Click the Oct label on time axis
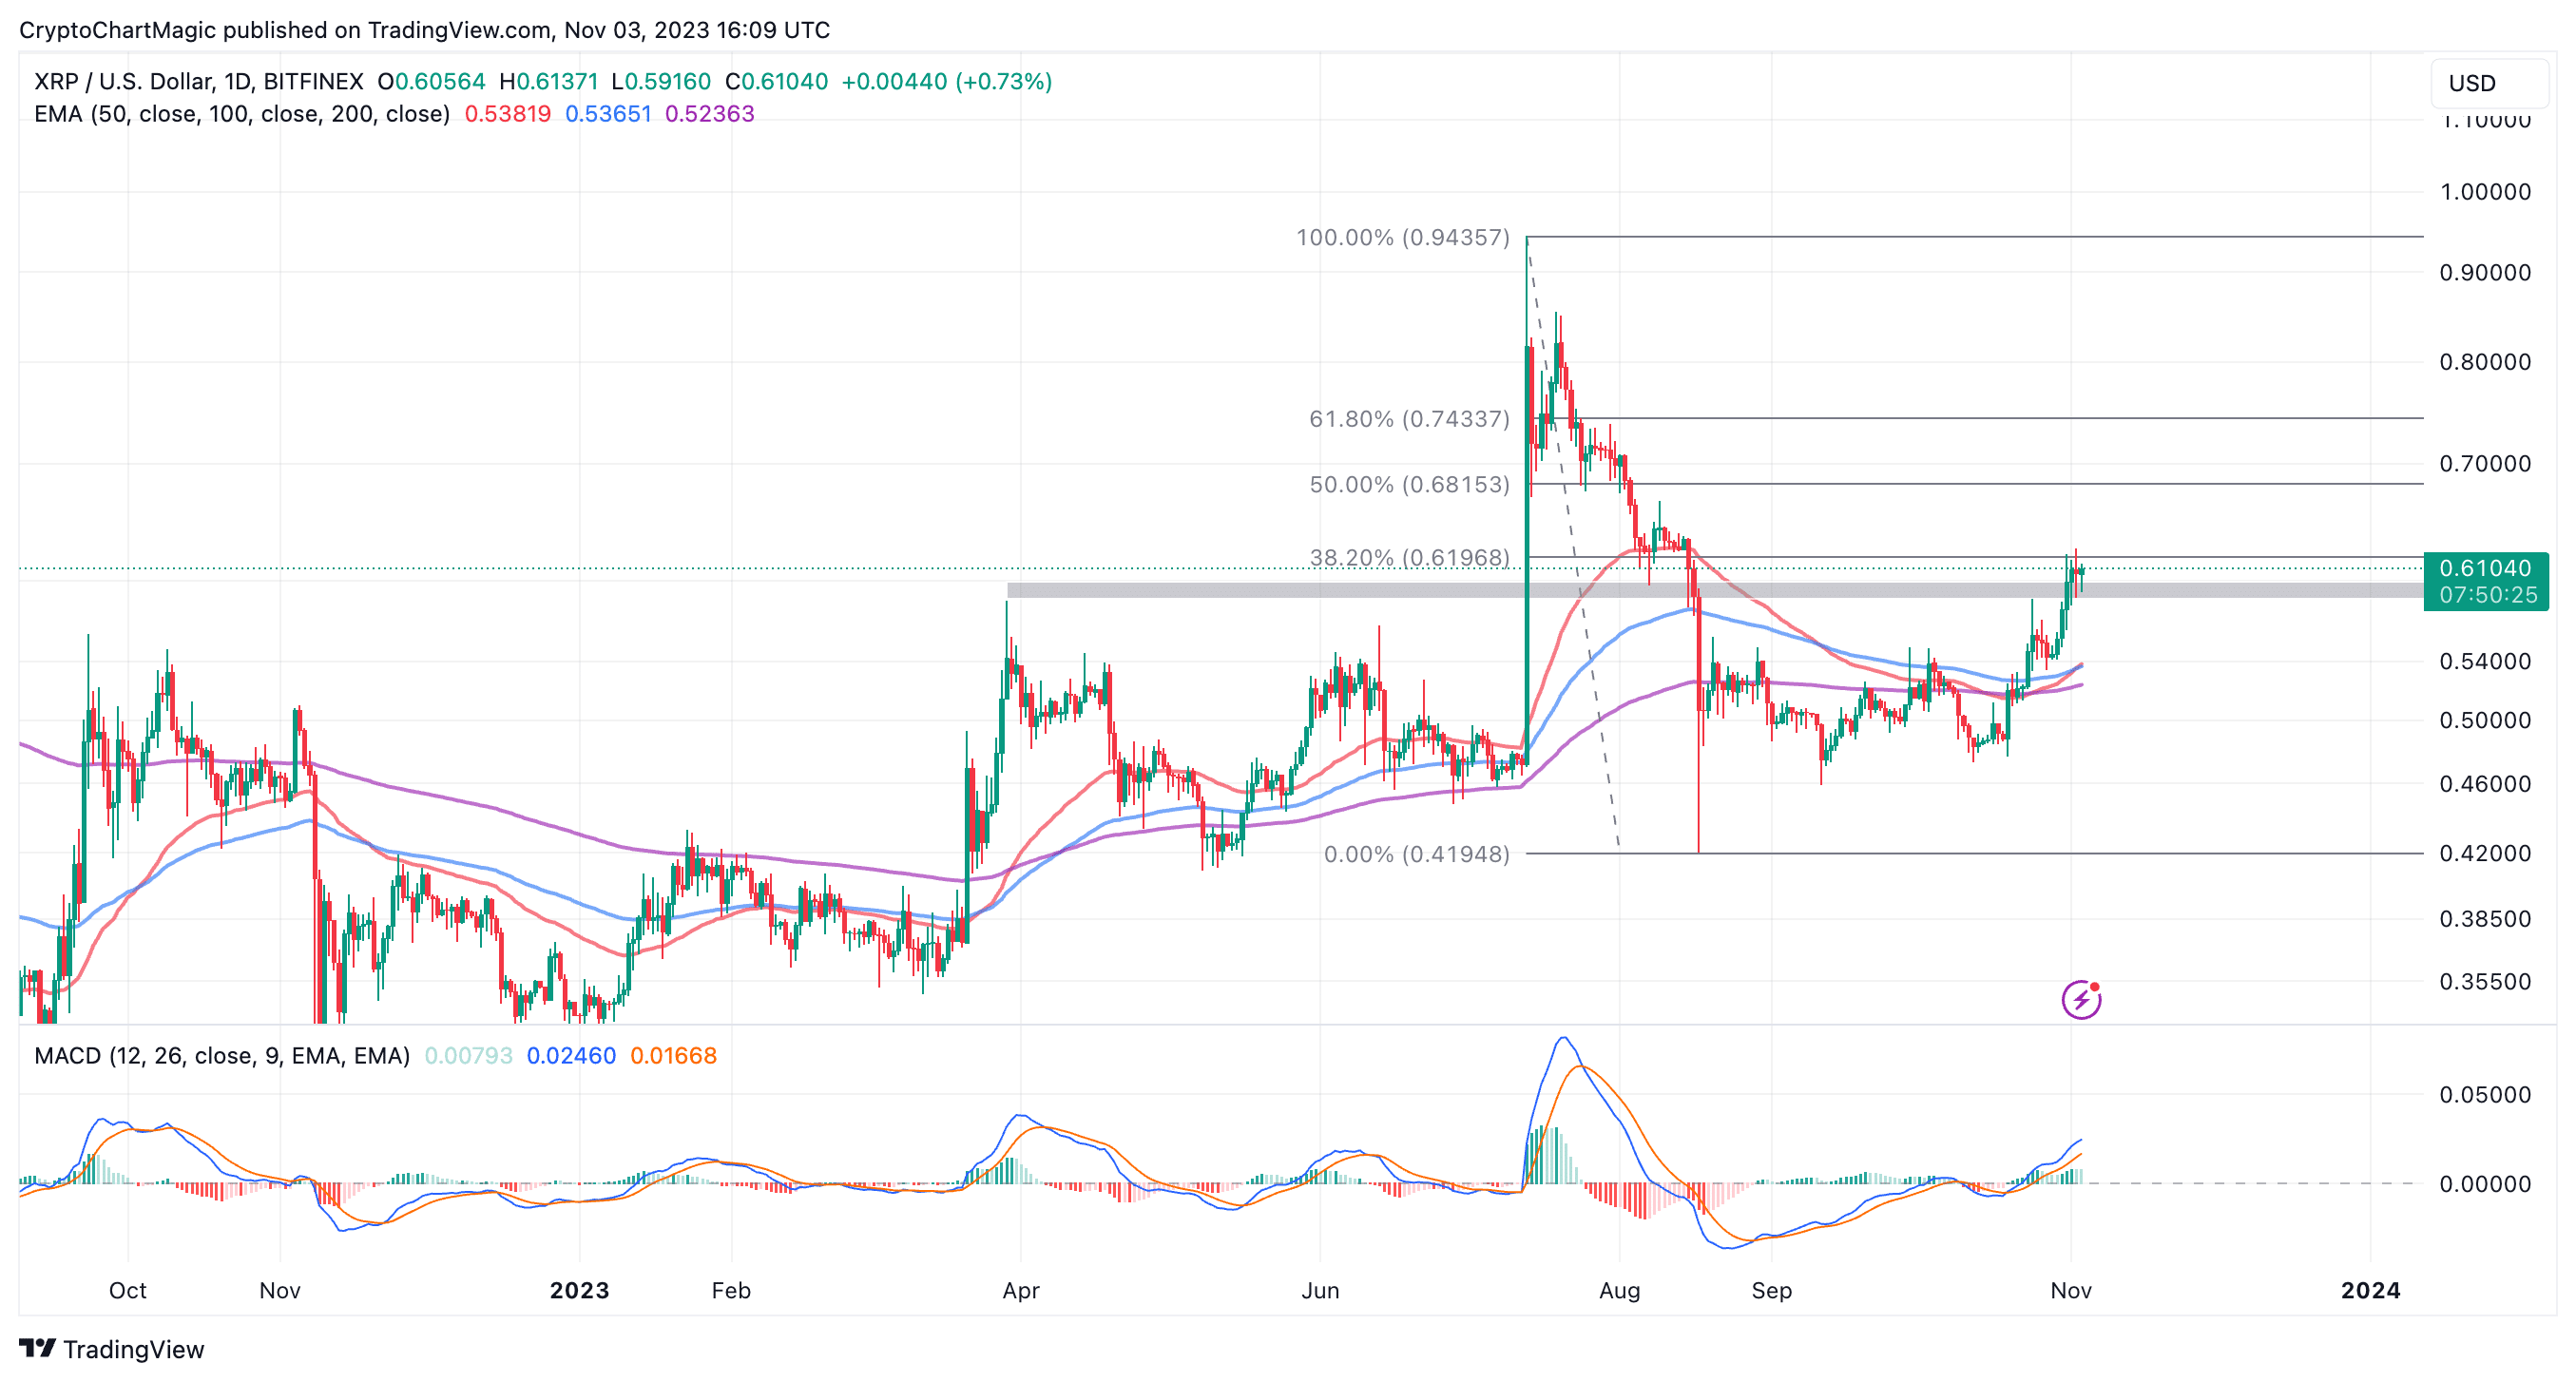Viewport: 2576px width, 1382px height. pyautogui.click(x=127, y=1290)
